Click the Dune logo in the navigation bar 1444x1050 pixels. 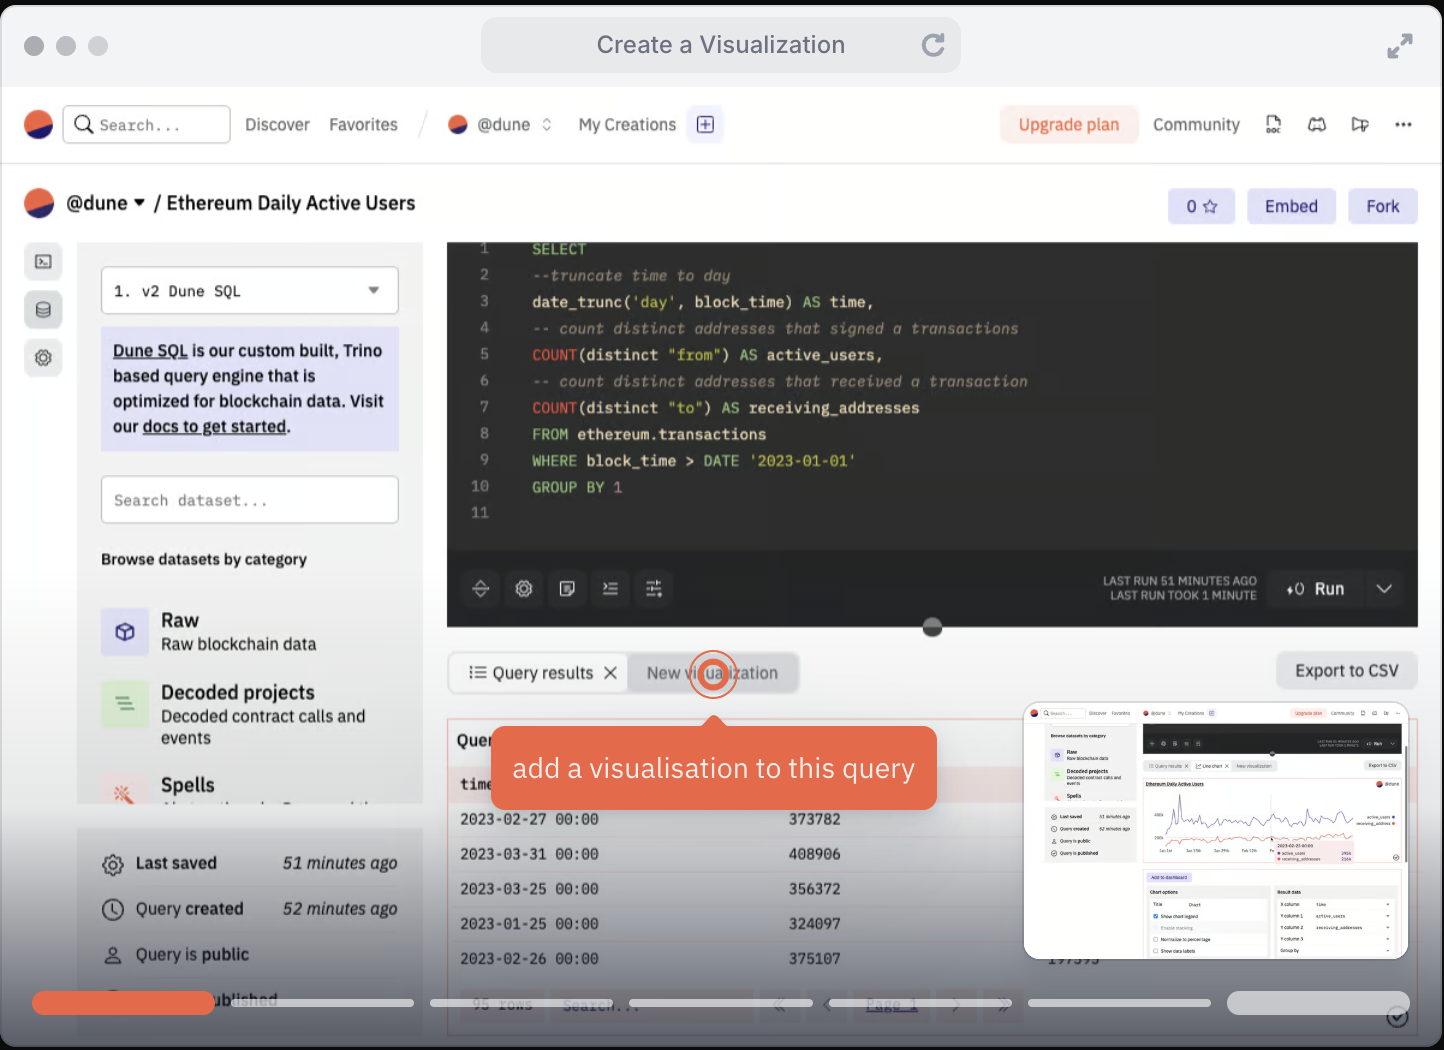(38, 124)
